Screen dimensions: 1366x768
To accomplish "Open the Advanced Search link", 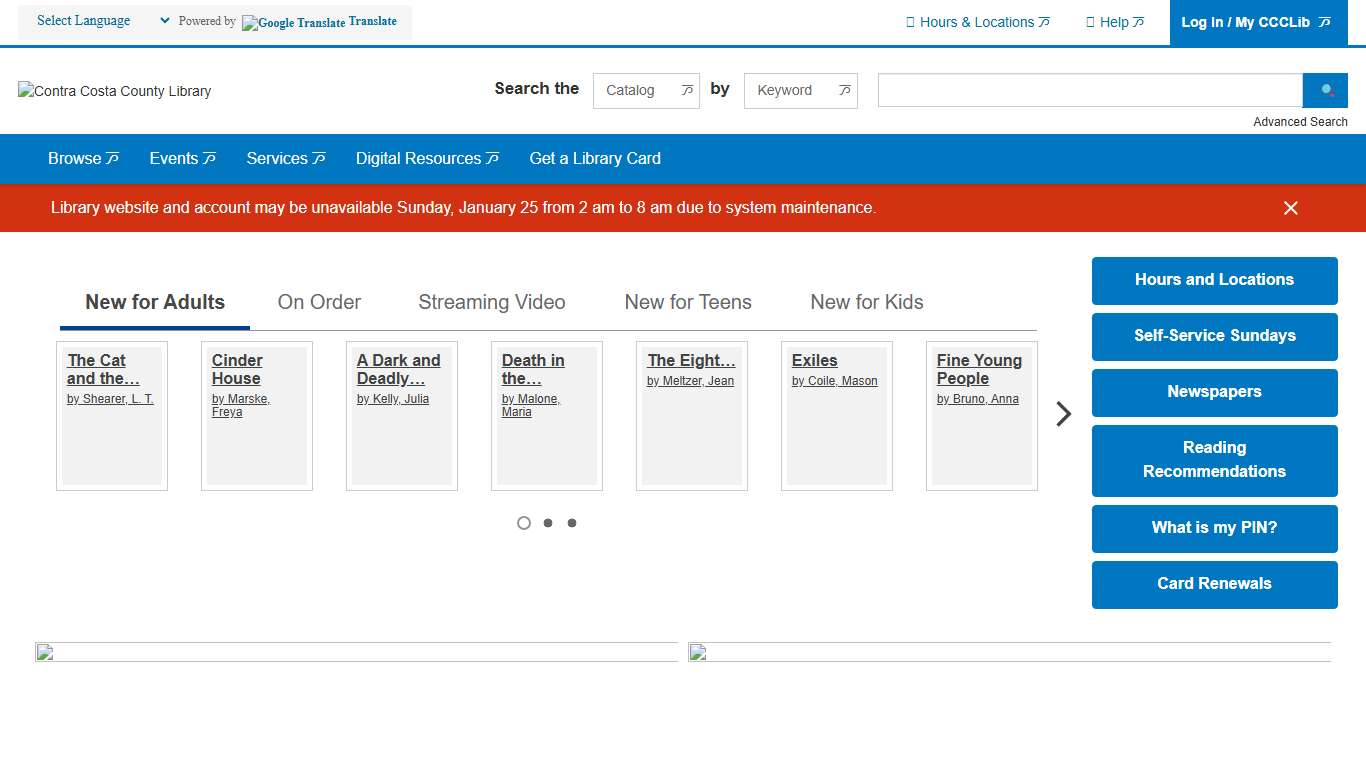I will pos(1300,122).
